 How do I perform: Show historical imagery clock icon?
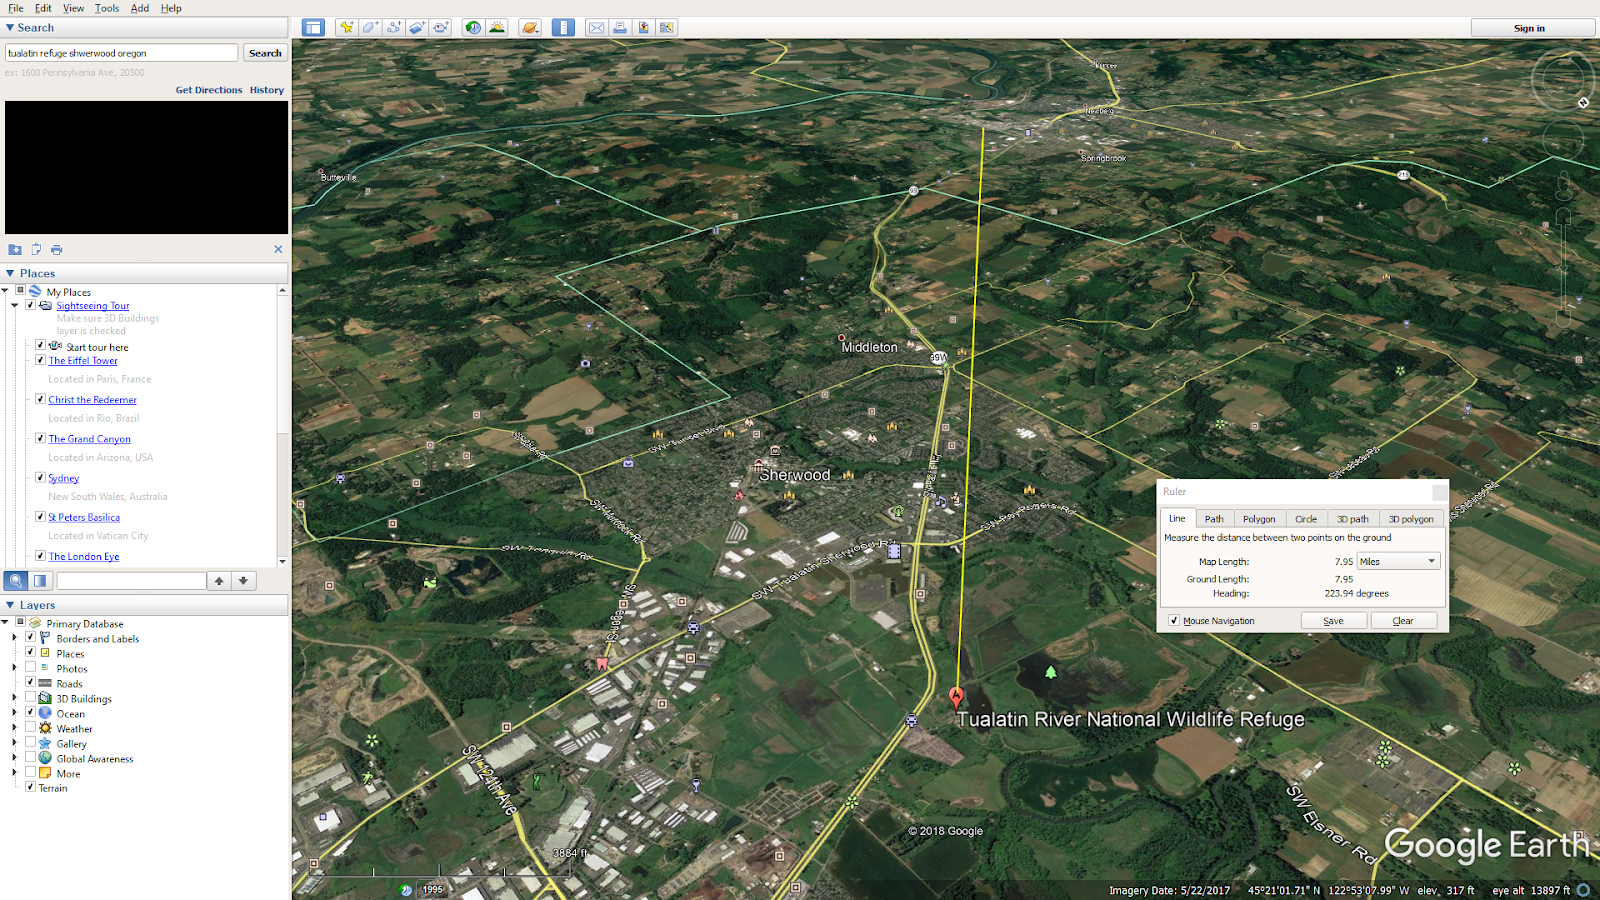[473, 28]
